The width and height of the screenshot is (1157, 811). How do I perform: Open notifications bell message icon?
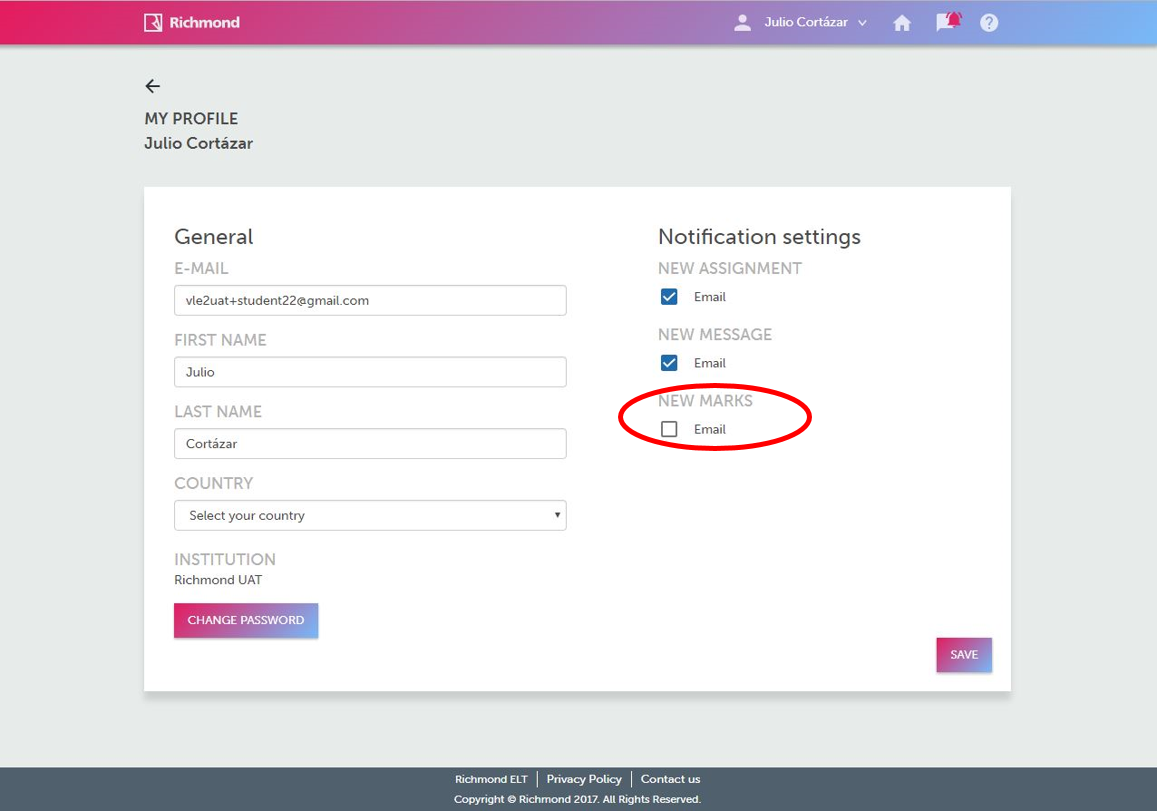coord(947,22)
